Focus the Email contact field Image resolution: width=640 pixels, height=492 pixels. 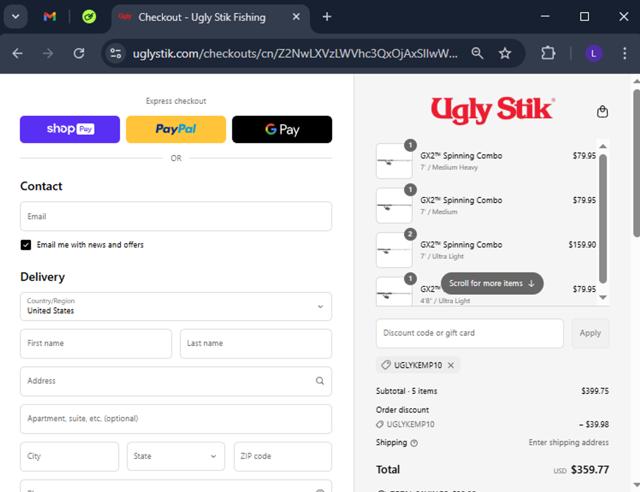coord(176,216)
